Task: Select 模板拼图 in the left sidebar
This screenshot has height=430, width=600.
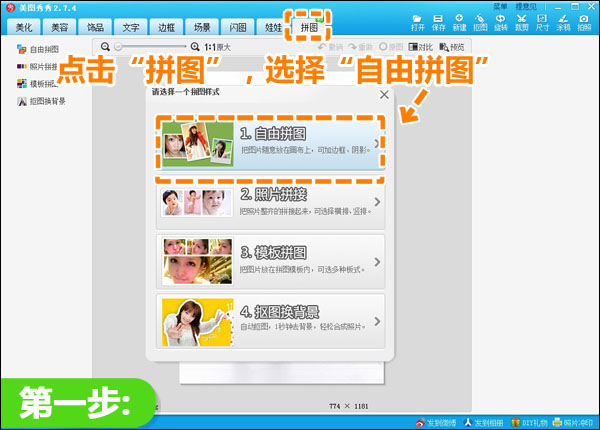Action: (37, 84)
